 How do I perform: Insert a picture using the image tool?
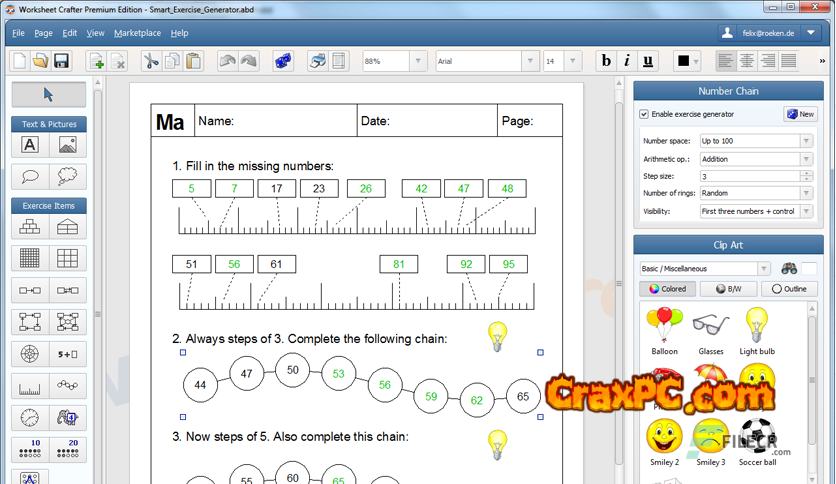coord(67,145)
